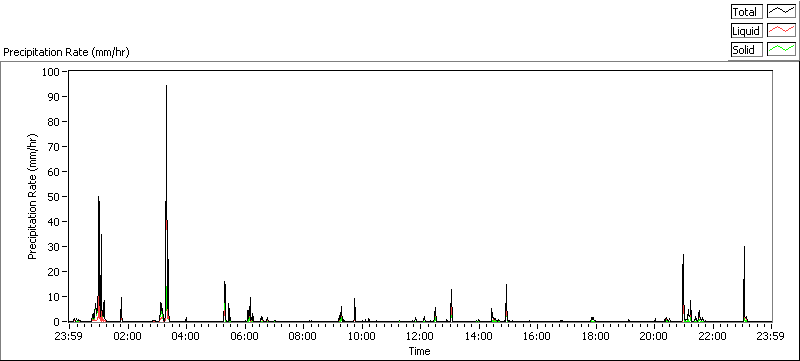Open the green Solid plot line sample

point(782,50)
